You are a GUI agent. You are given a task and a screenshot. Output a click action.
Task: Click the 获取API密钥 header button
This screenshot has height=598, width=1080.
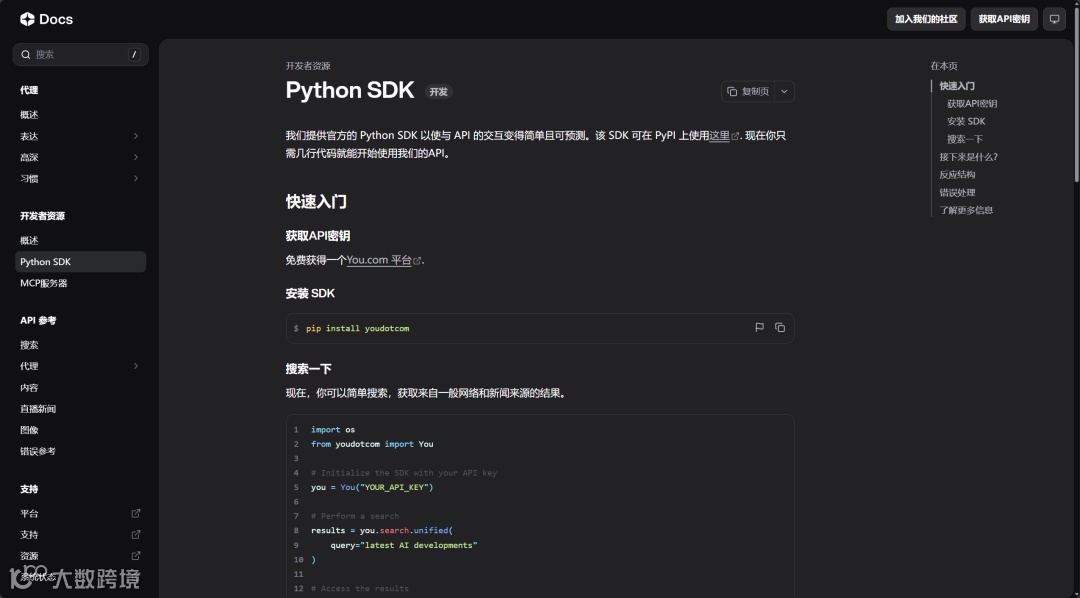point(1004,19)
